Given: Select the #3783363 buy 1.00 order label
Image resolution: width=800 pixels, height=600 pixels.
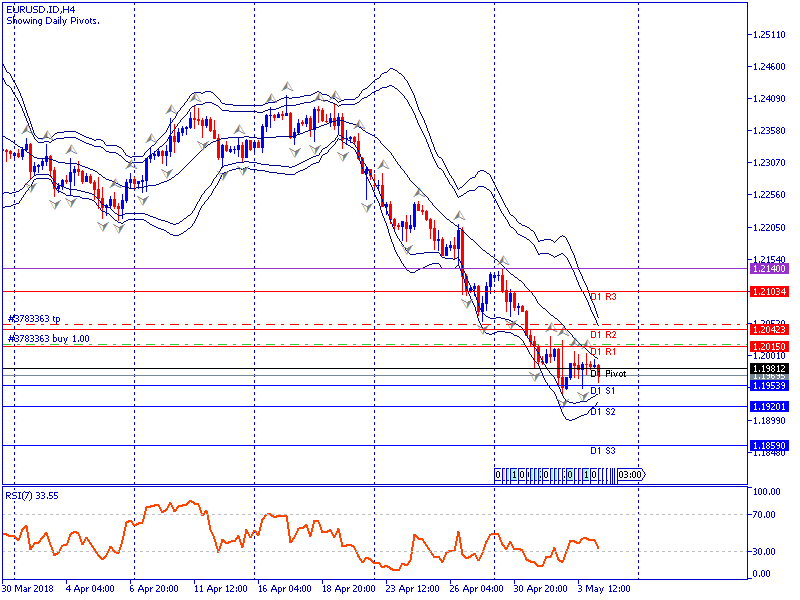Looking at the screenshot, I should (x=49, y=338).
